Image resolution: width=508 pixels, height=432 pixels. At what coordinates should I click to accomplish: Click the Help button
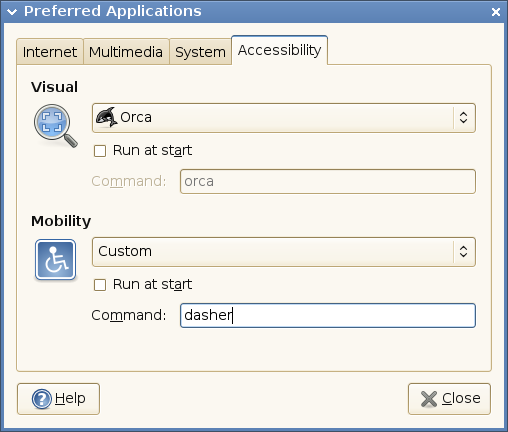(58, 399)
